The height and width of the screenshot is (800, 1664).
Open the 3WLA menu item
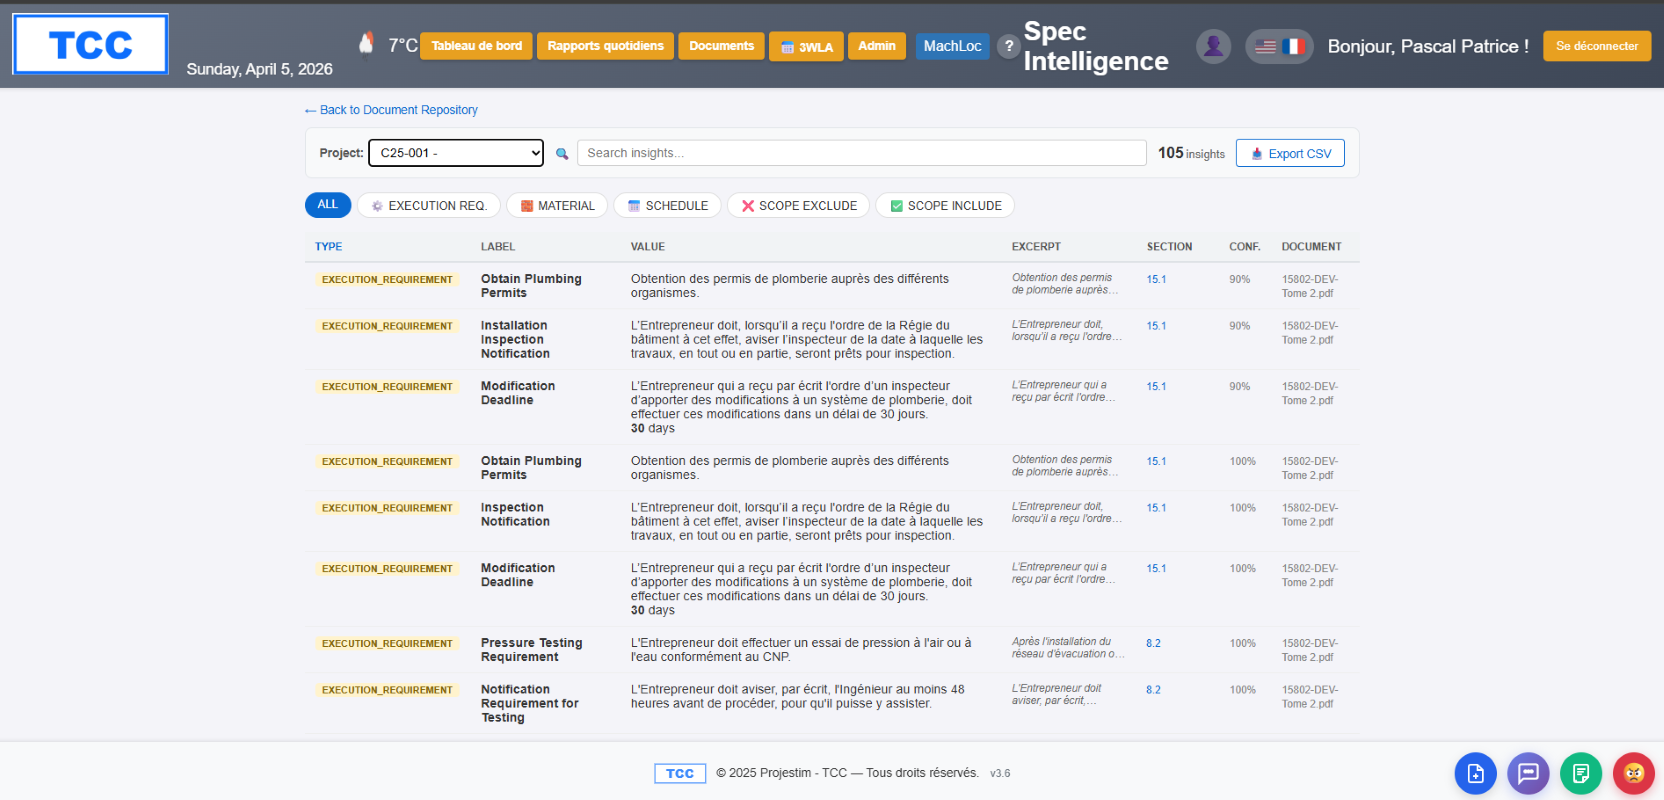[x=806, y=47]
